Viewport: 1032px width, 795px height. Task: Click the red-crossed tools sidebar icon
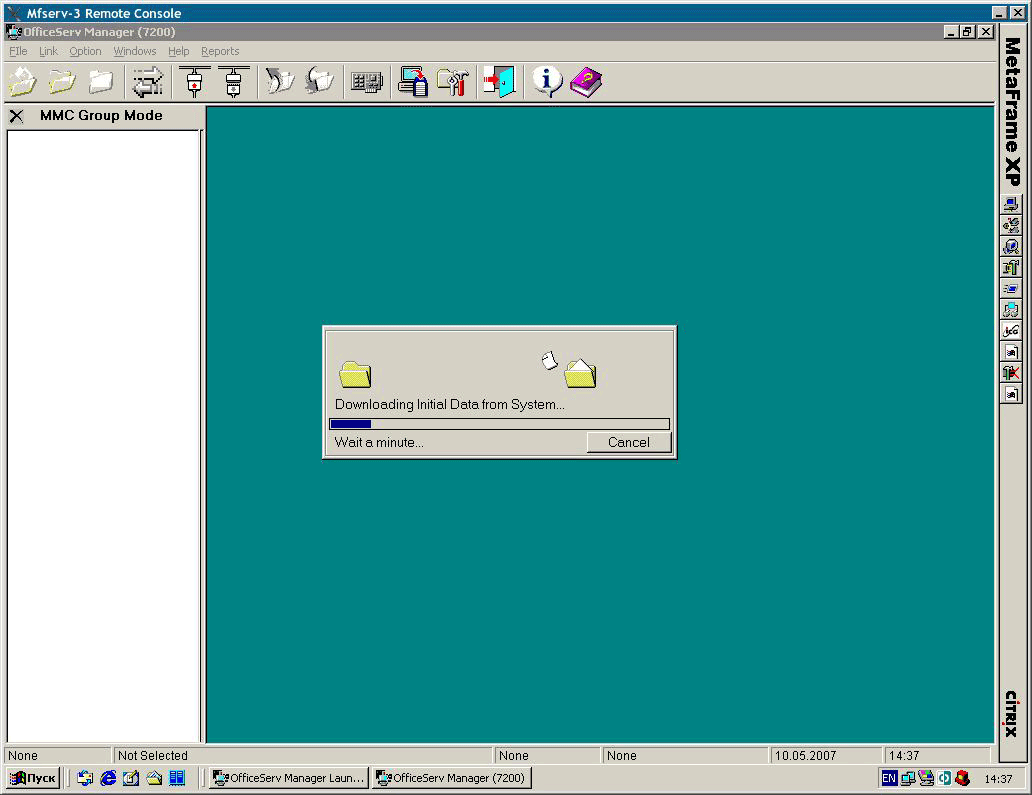[x=1012, y=372]
